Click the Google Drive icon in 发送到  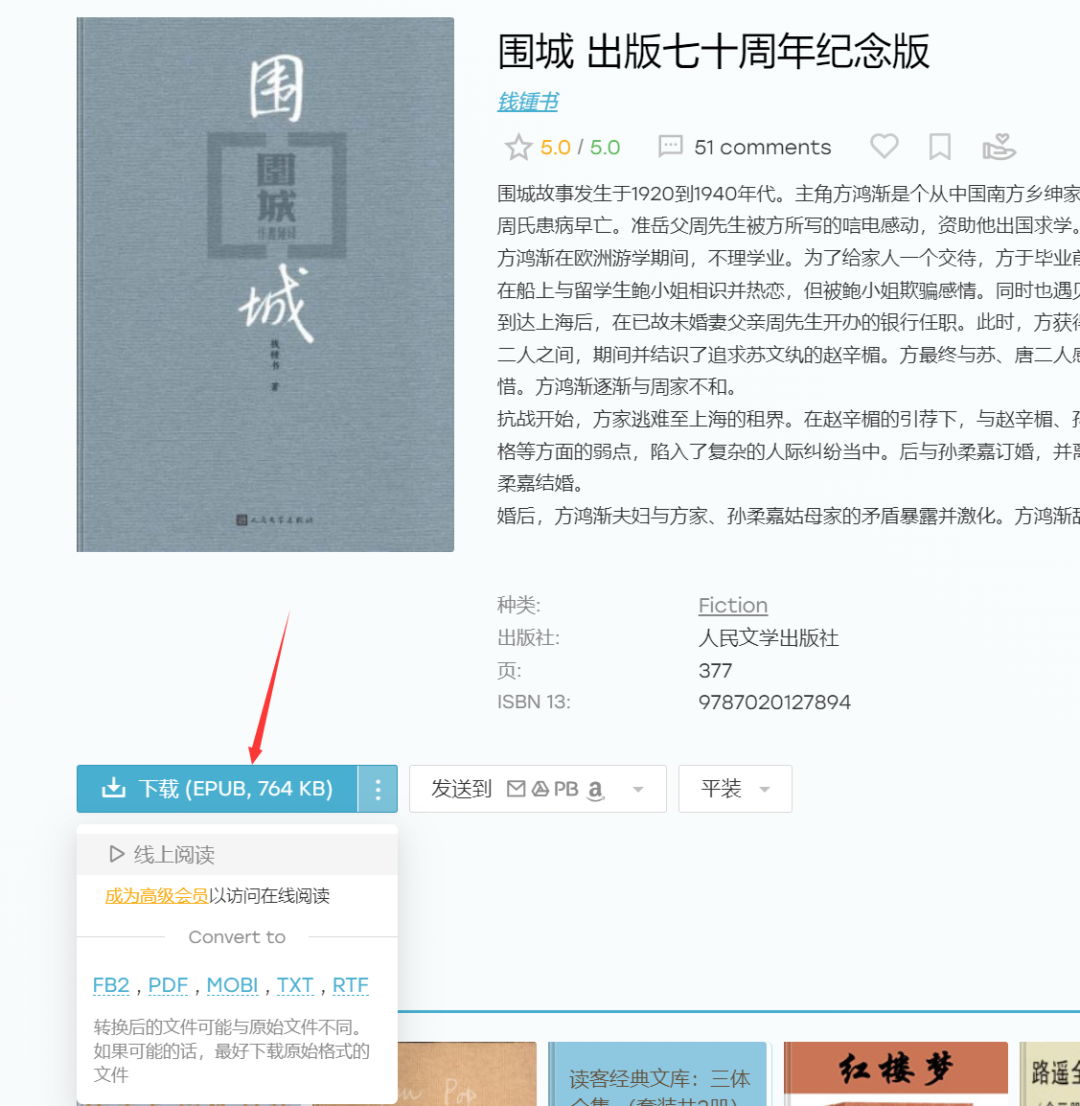[x=540, y=789]
